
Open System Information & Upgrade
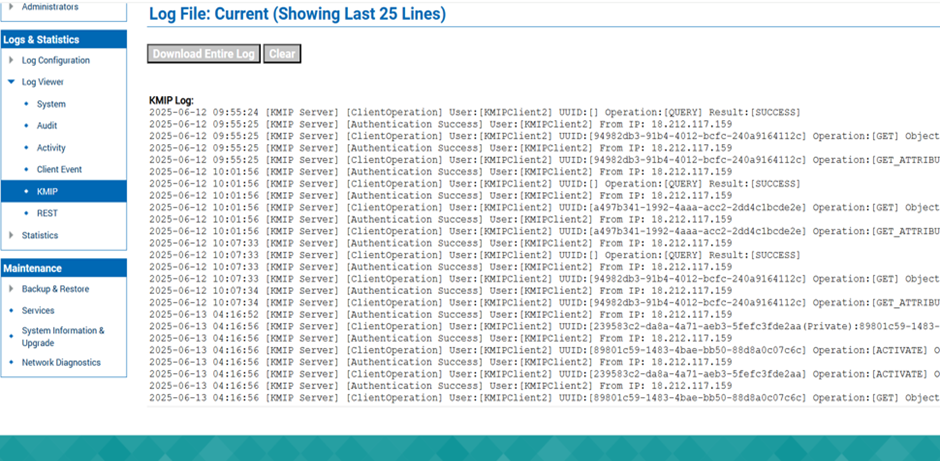coord(63,337)
